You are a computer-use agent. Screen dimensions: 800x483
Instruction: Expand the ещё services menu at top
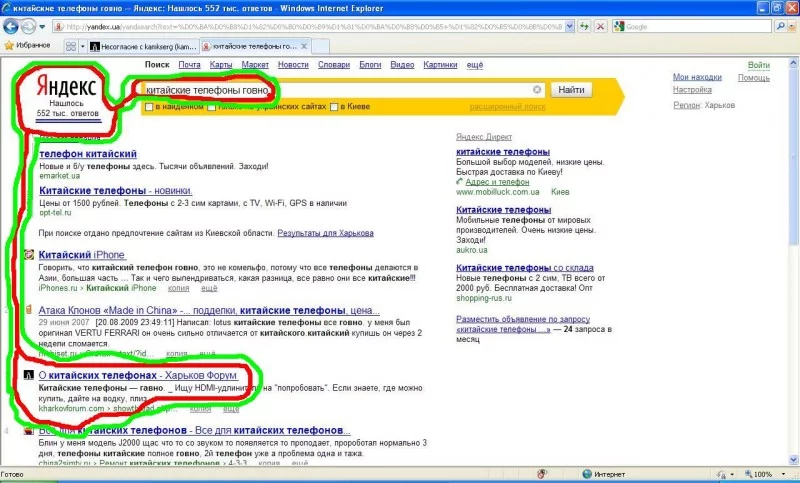tap(474, 65)
